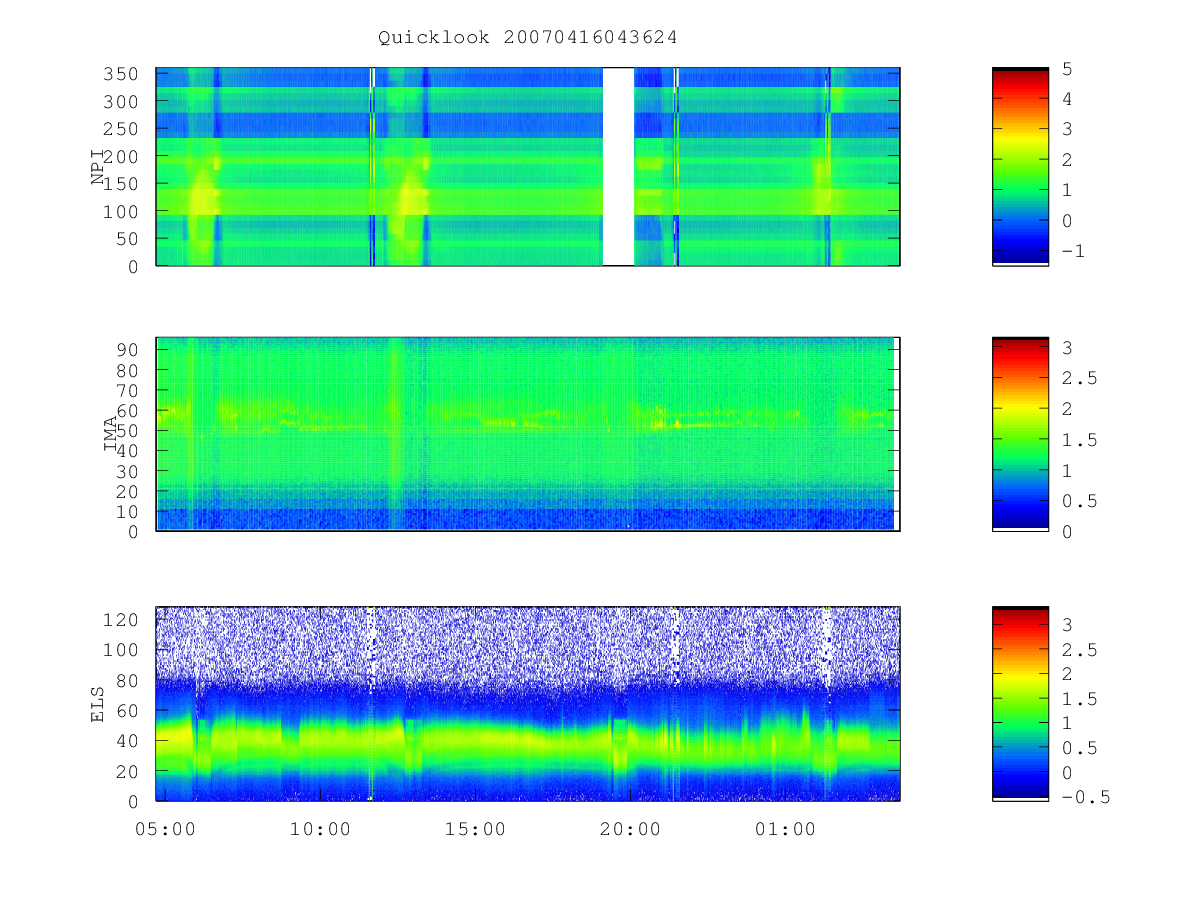Click the 350 tick on the NPI axis
1200x900 pixels.
(x=123, y=74)
